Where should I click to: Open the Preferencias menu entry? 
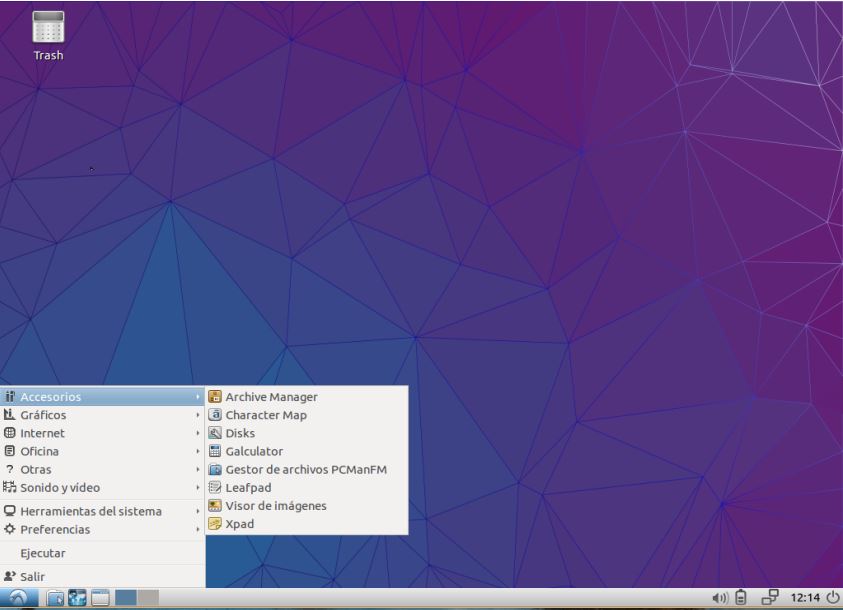pos(55,529)
